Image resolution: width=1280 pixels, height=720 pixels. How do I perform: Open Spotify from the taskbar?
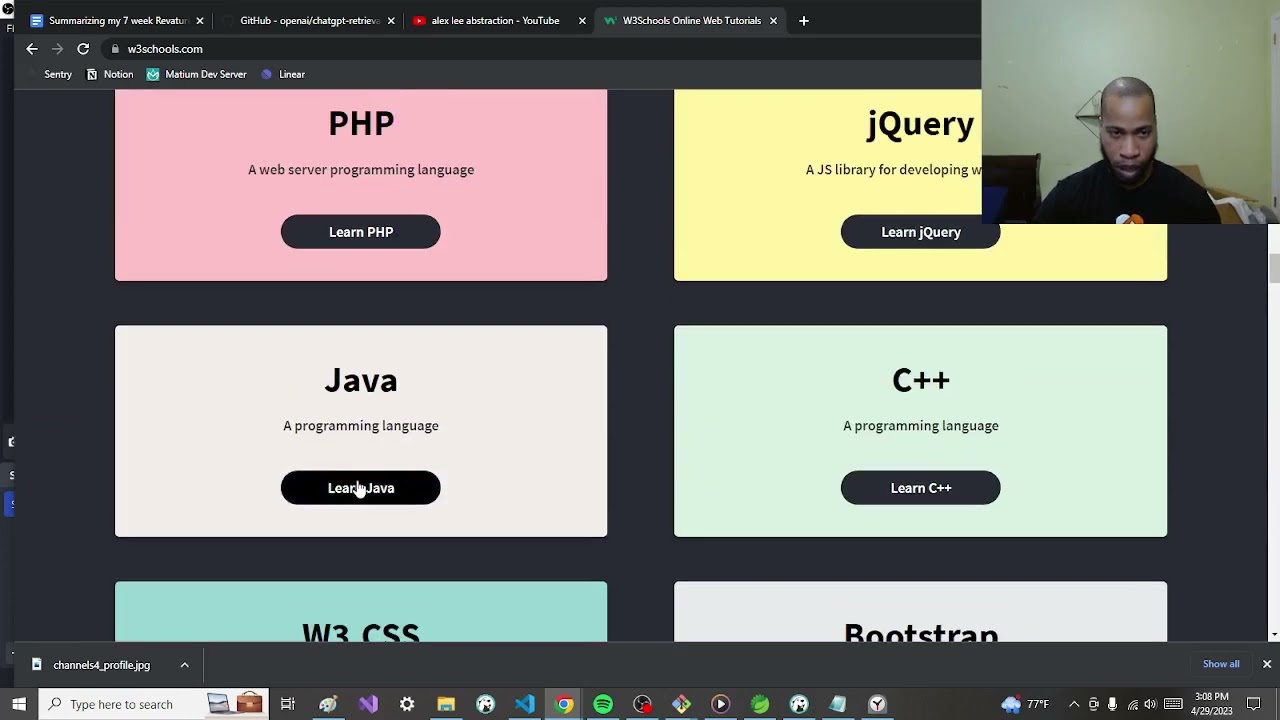pyautogui.click(x=603, y=704)
